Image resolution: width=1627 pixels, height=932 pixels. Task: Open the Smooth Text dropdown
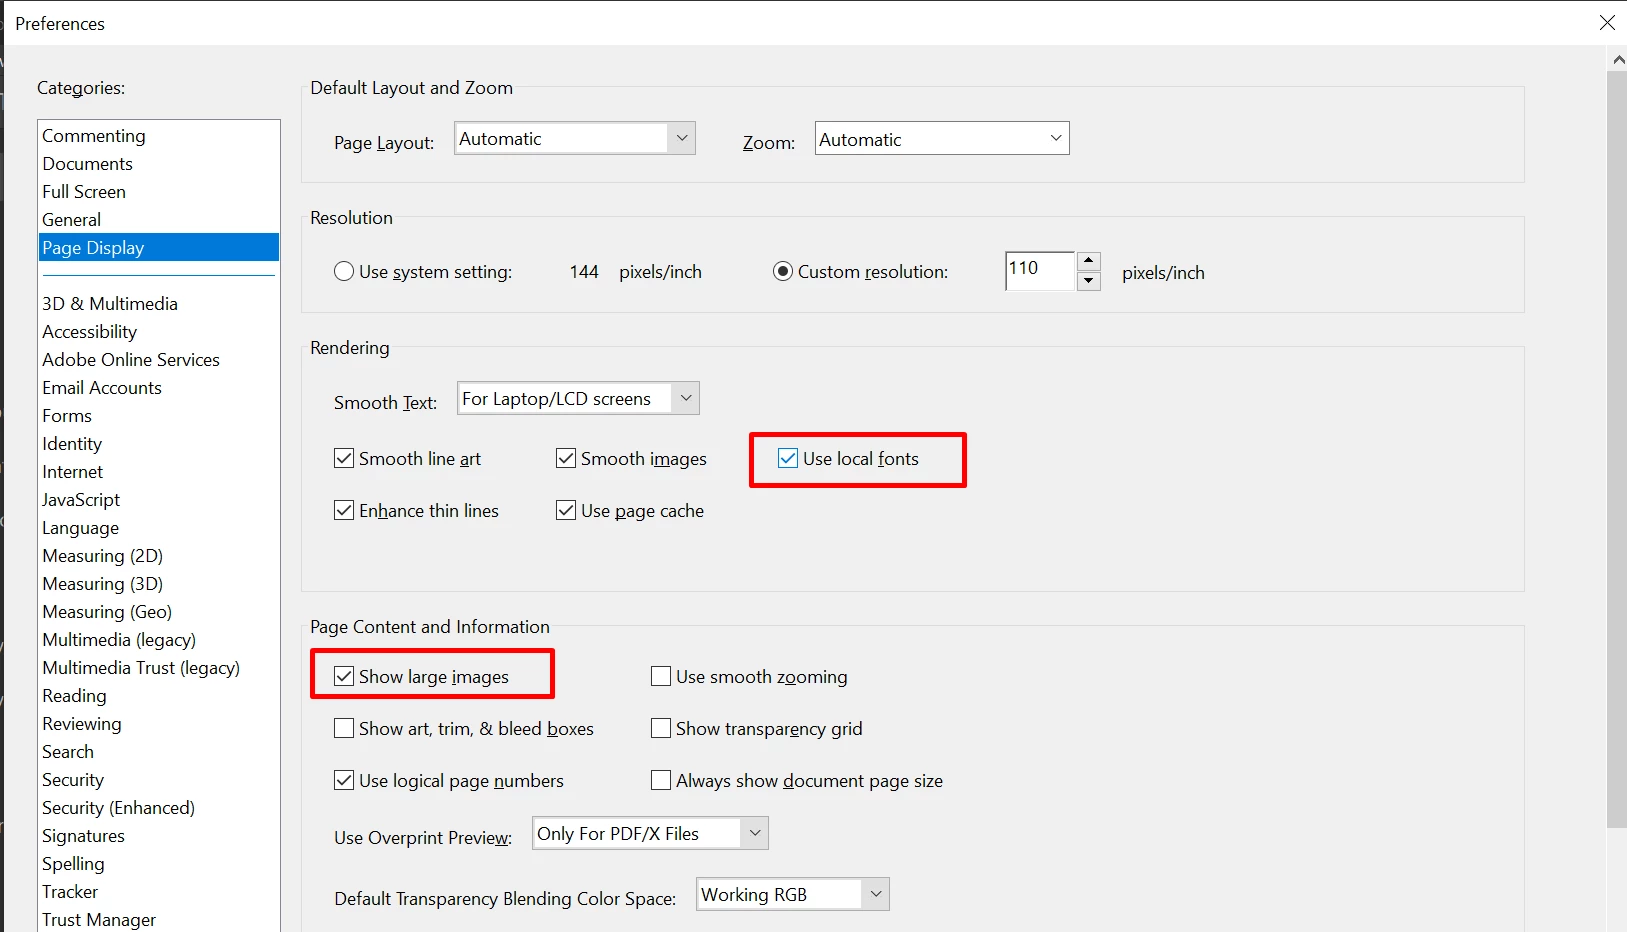[579, 398]
